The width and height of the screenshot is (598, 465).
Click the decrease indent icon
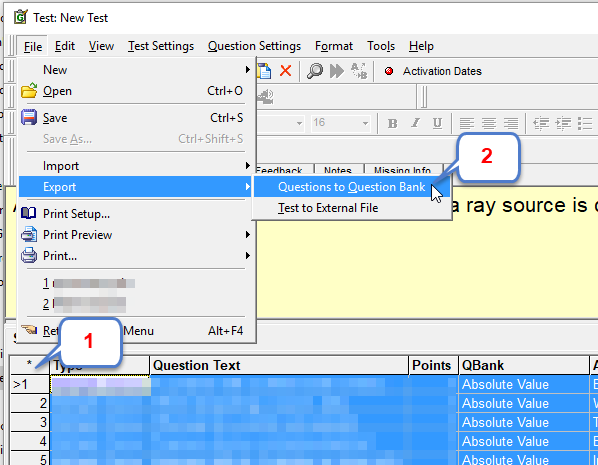(x=541, y=123)
